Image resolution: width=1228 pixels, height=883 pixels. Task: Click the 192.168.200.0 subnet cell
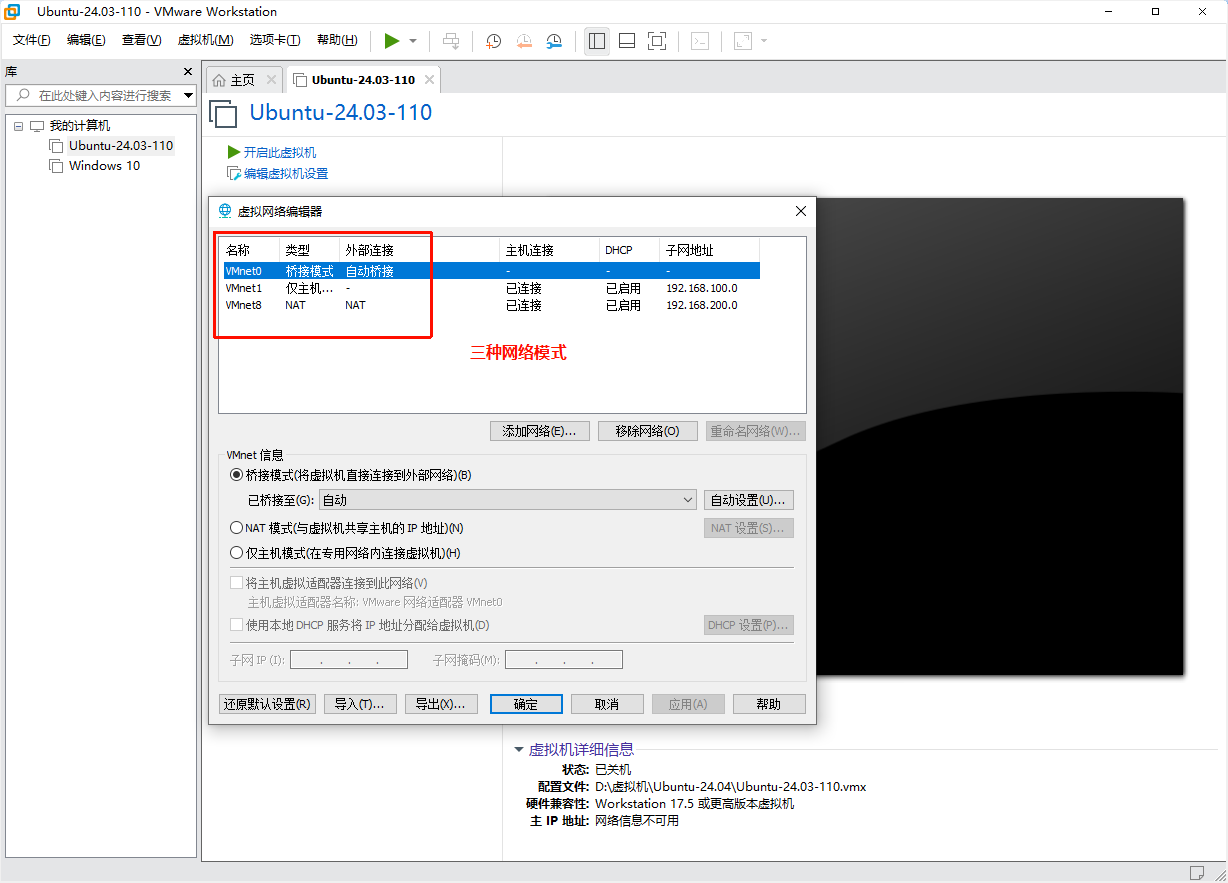click(x=702, y=305)
